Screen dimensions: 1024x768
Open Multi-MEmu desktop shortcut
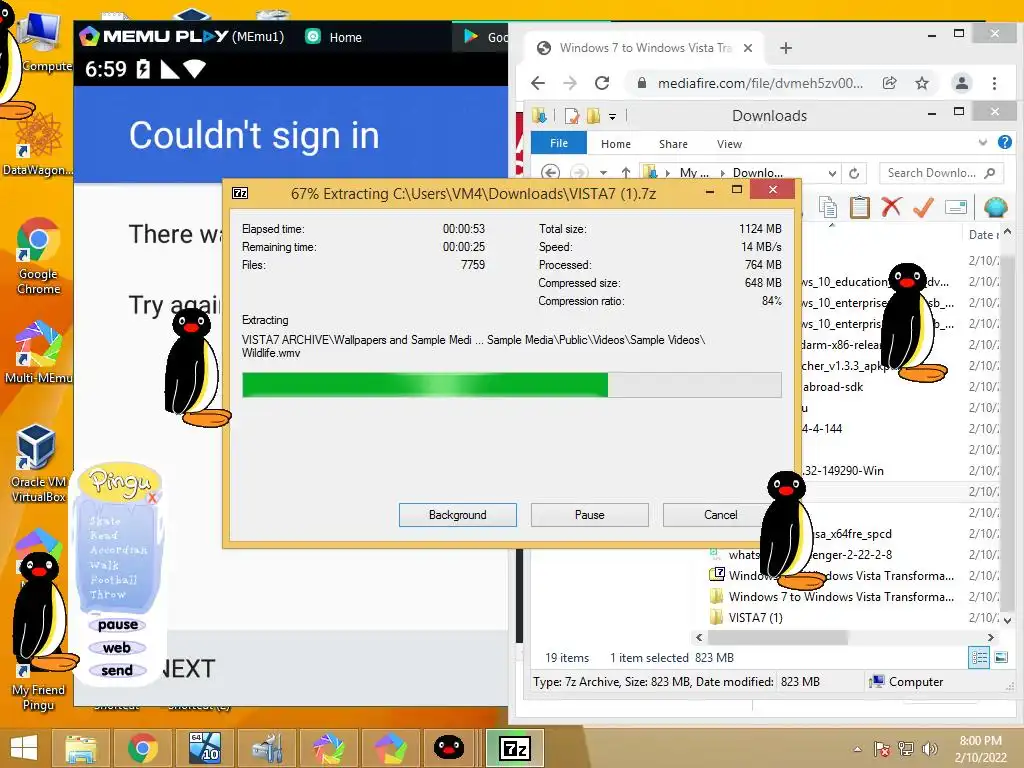(x=38, y=351)
